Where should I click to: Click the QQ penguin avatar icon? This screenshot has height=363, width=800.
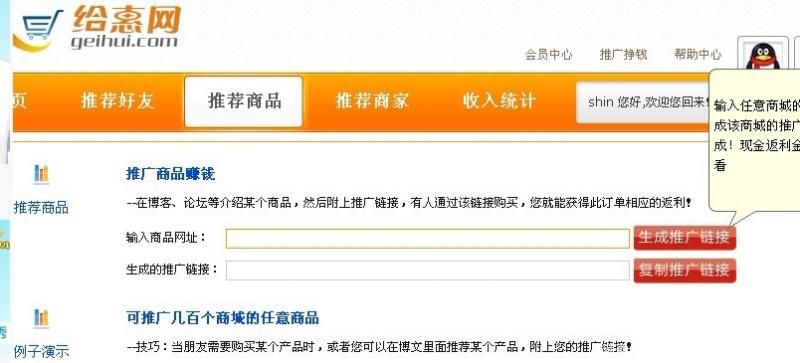coord(763,55)
